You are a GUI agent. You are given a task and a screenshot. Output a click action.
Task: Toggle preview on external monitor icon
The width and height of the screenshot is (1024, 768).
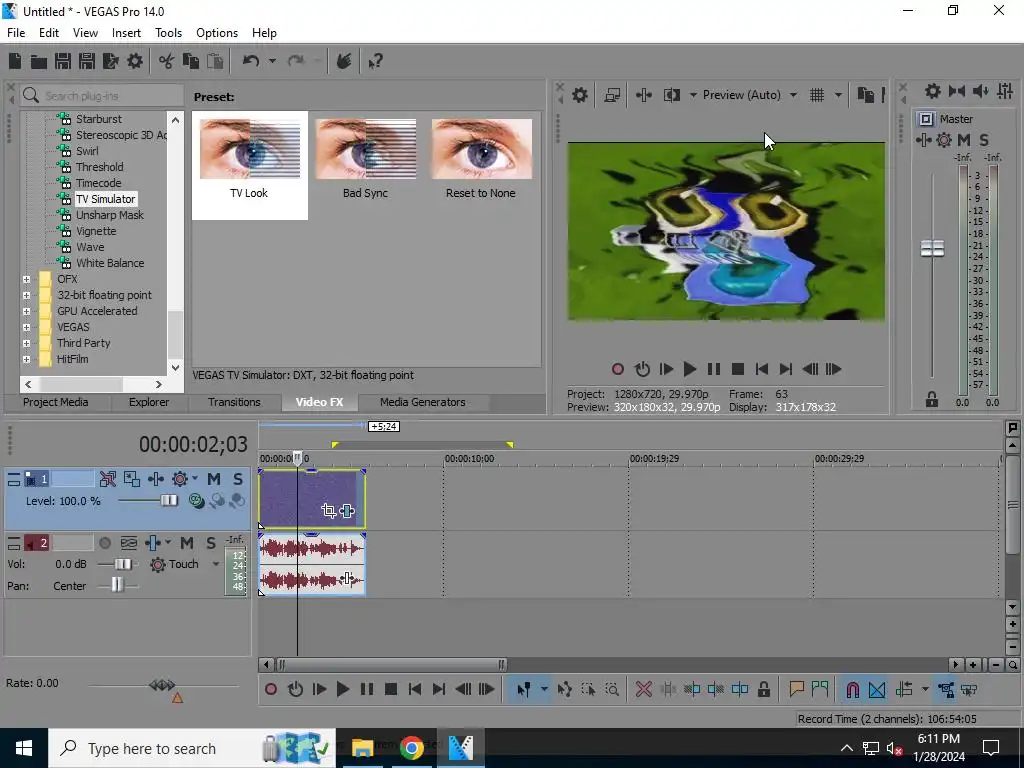[x=612, y=95]
